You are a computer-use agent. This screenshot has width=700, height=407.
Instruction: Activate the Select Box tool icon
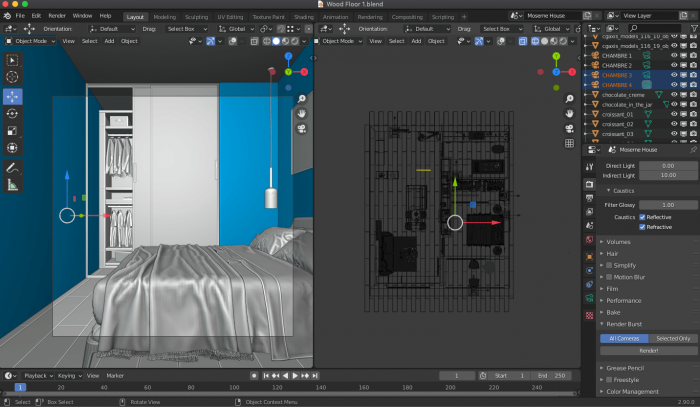(12, 60)
